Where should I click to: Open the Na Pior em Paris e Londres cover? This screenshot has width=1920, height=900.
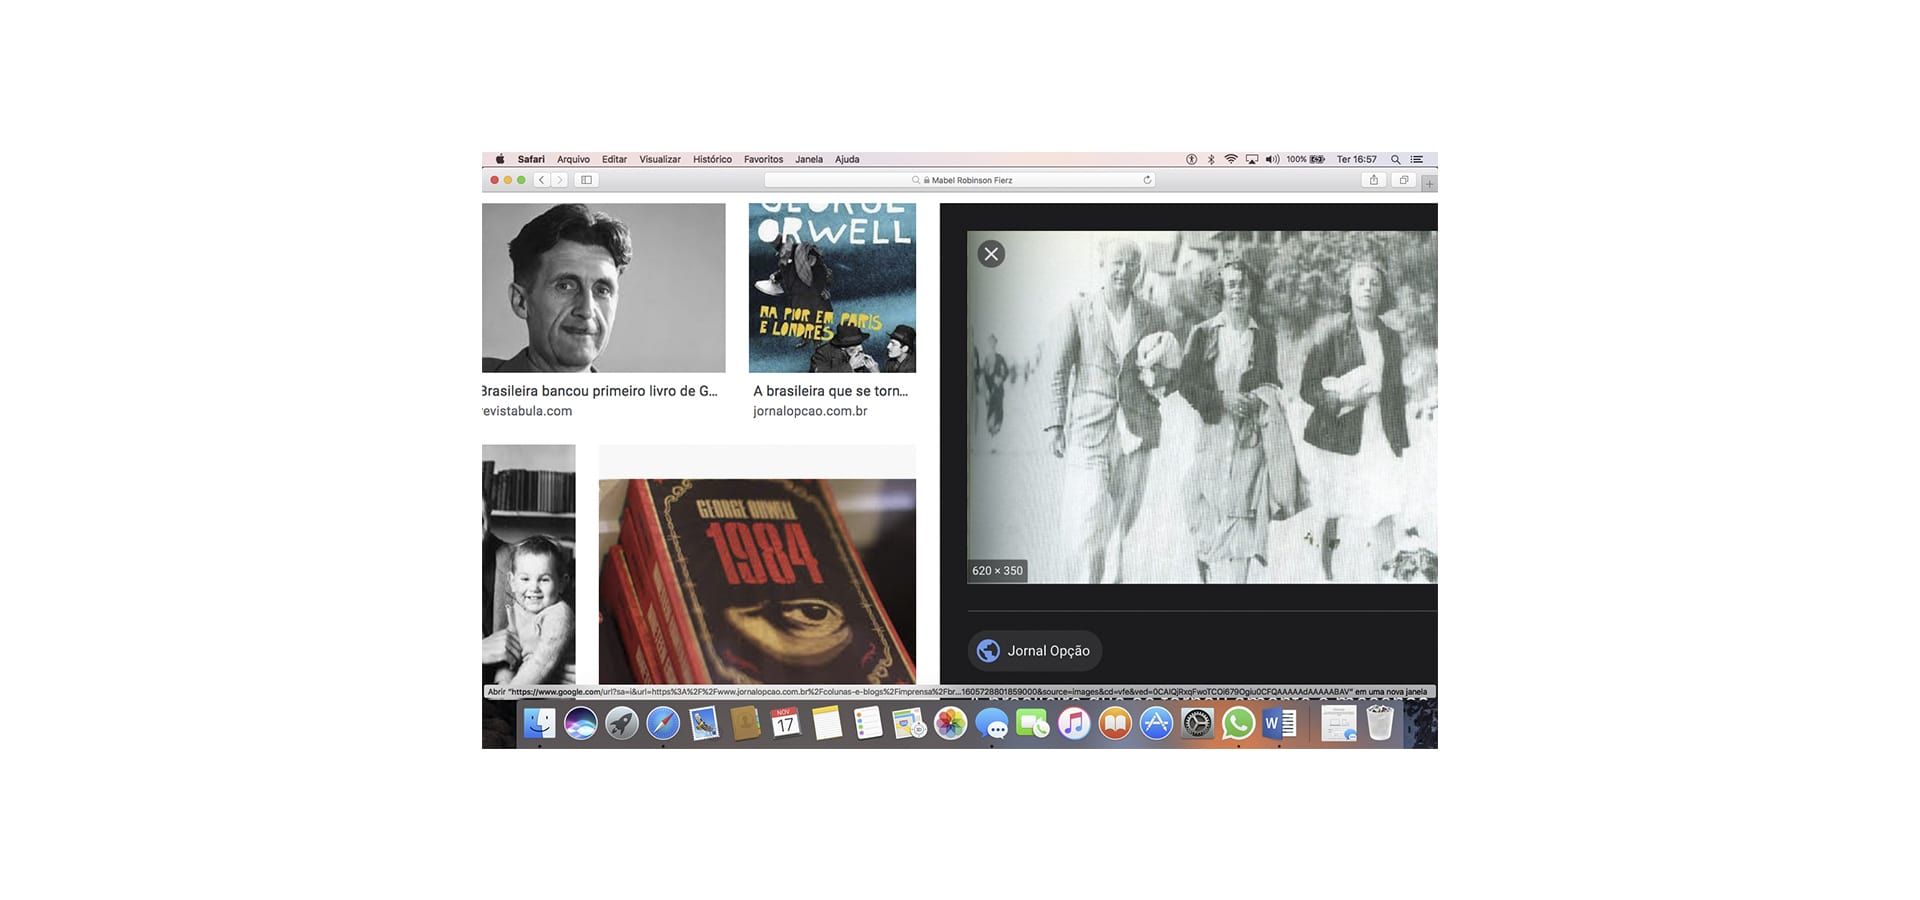point(832,288)
